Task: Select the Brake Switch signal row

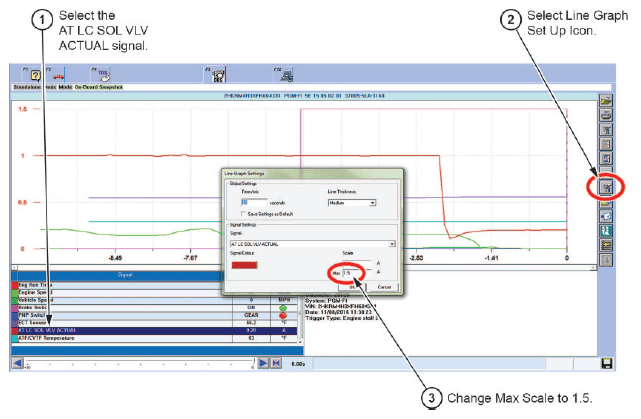Action: 155,307
